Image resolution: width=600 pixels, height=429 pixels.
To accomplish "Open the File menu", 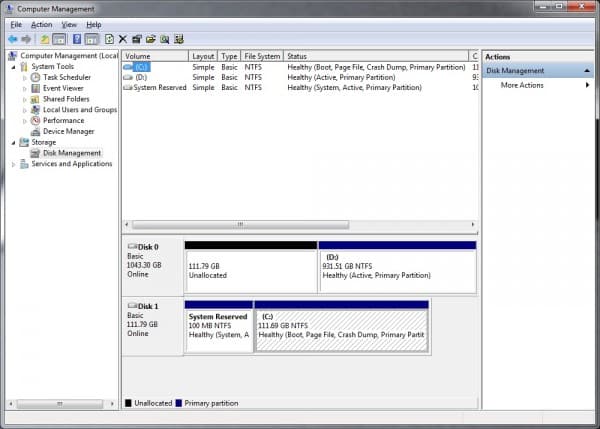I will coord(16,25).
